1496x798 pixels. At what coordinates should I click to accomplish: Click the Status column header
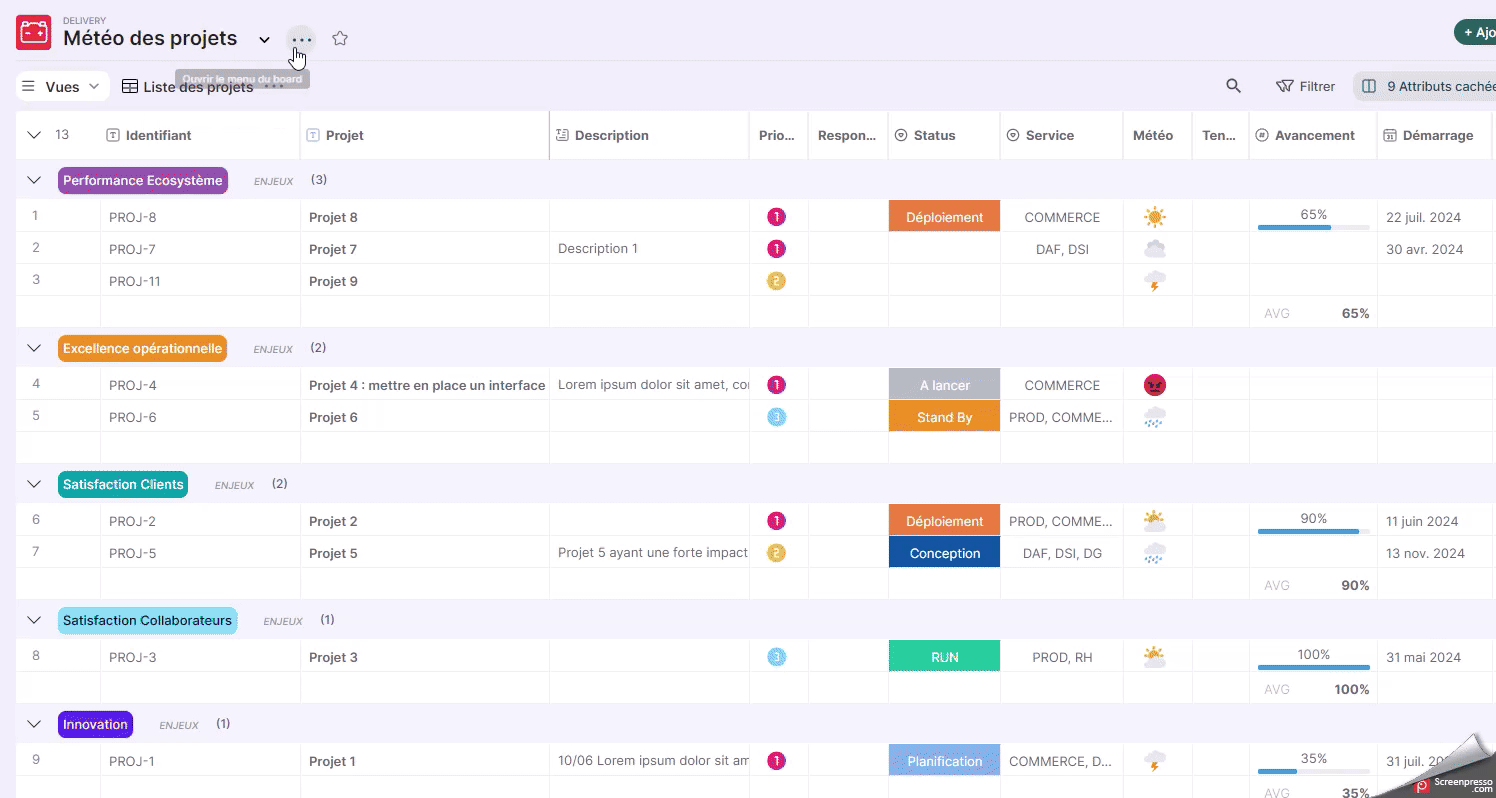tap(934, 135)
